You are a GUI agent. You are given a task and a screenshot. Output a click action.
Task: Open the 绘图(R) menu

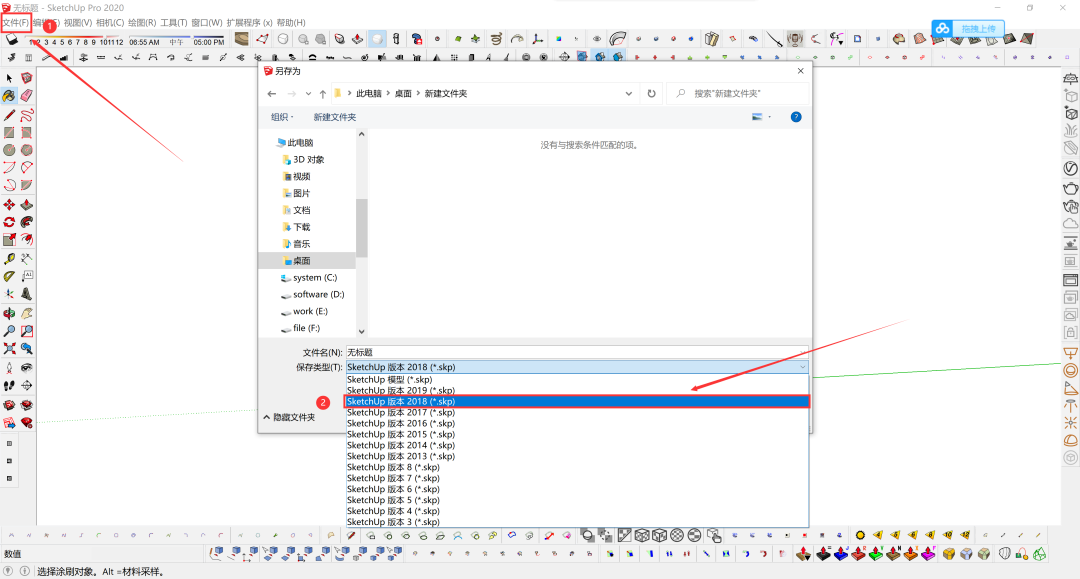[142, 23]
